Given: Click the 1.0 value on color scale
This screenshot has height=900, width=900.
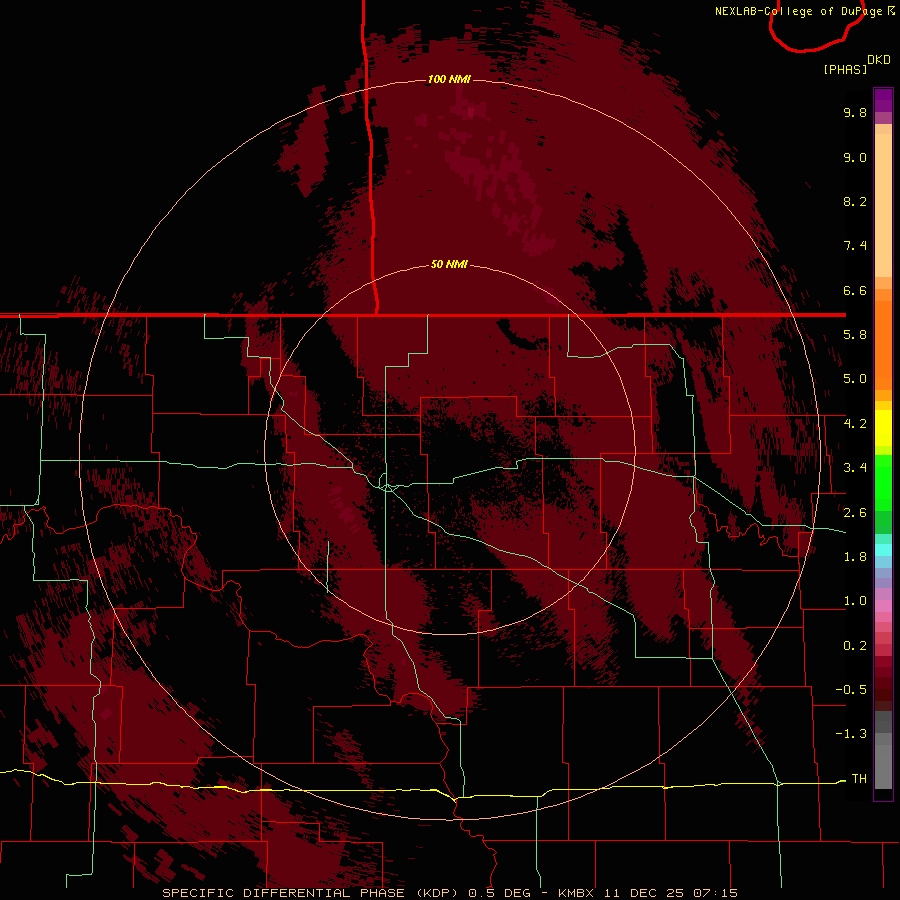Looking at the screenshot, I should (855, 601).
